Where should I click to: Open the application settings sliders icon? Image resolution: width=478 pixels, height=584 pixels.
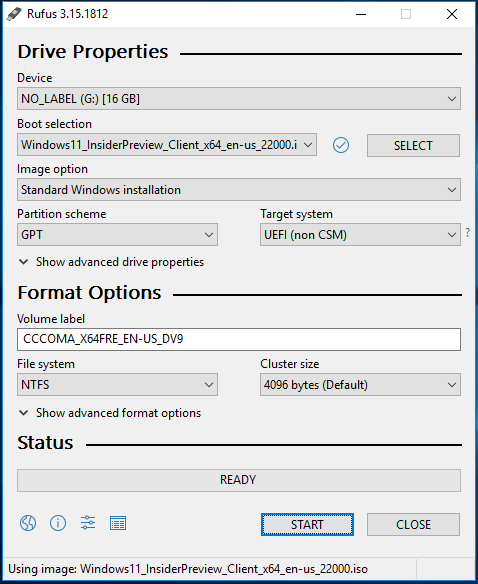(88, 523)
